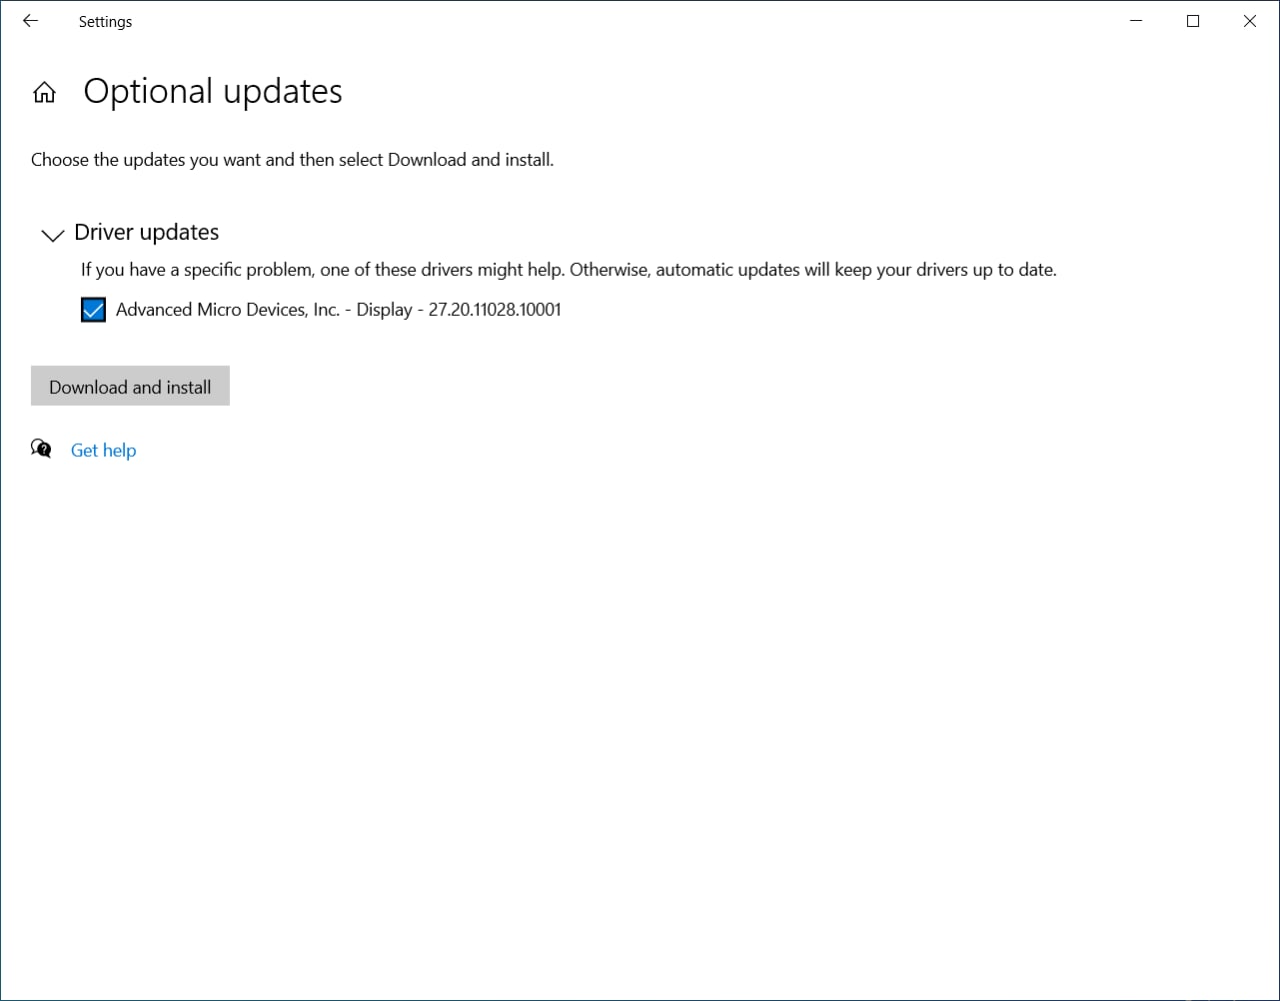The height and width of the screenshot is (1001, 1280).
Task: Click the Get help chat icon
Action: point(41,449)
